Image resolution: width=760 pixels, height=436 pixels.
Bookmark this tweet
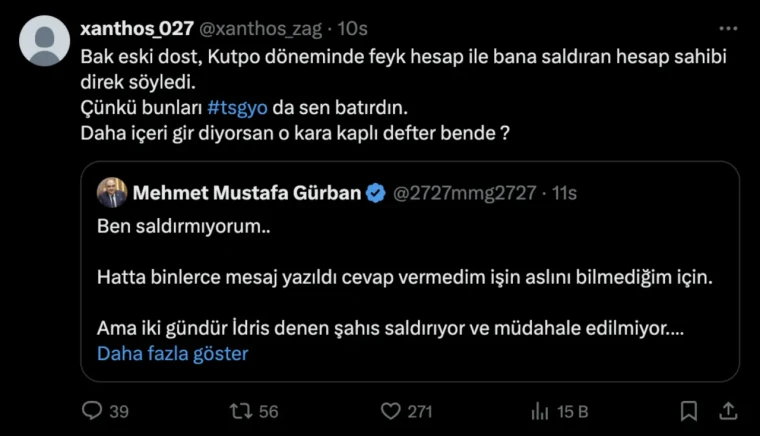coord(689,411)
